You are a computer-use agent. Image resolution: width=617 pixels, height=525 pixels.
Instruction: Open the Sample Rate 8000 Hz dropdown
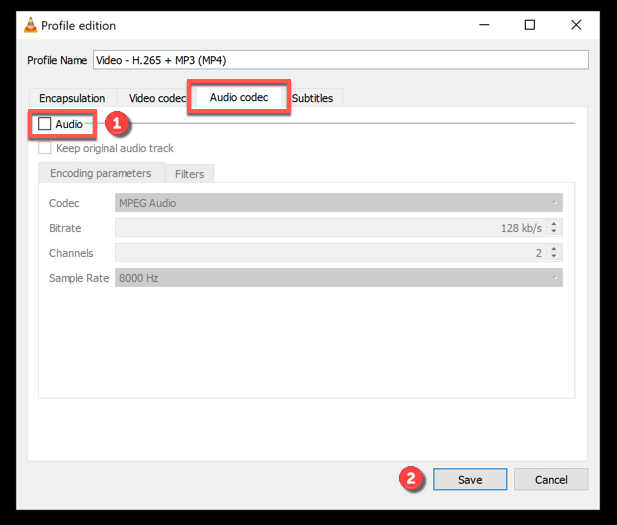(x=338, y=277)
